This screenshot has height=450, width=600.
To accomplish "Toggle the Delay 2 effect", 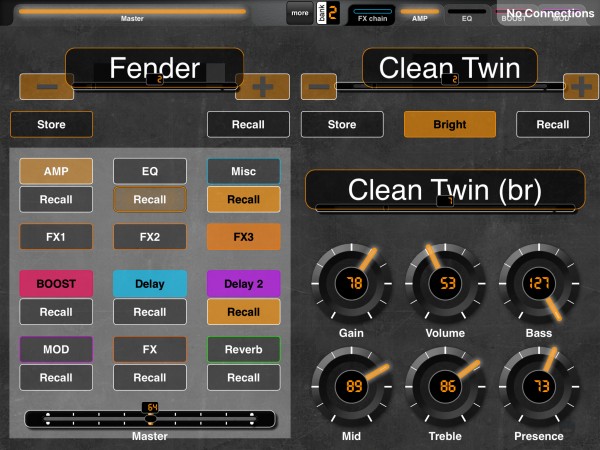I will click(244, 284).
